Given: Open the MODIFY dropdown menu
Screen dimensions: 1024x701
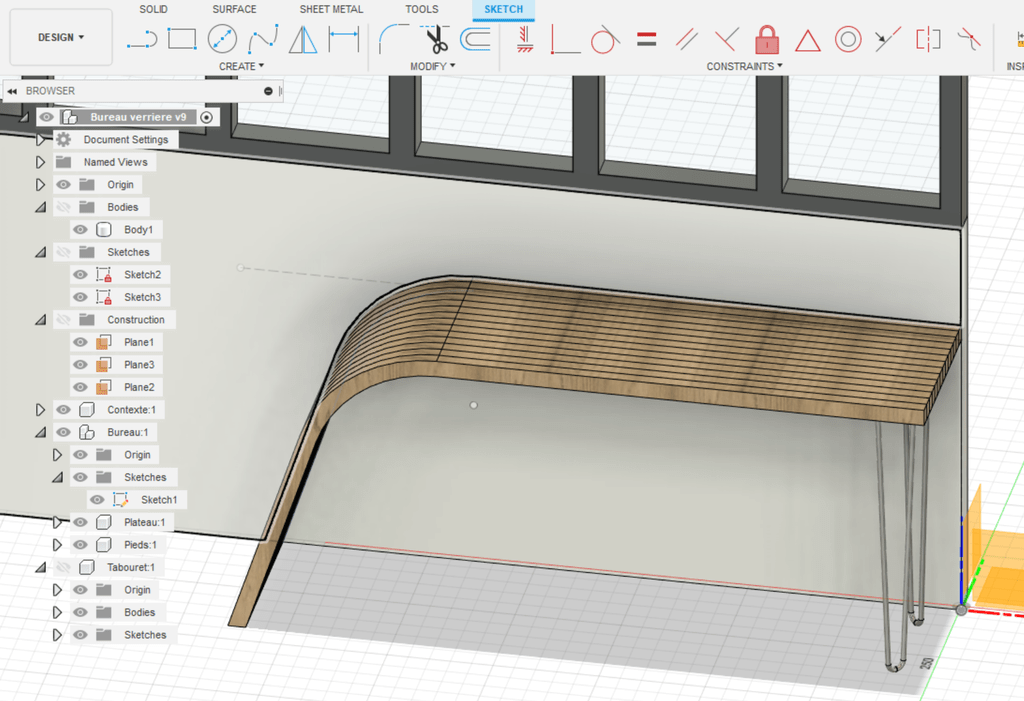Looking at the screenshot, I should click(433, 66).
